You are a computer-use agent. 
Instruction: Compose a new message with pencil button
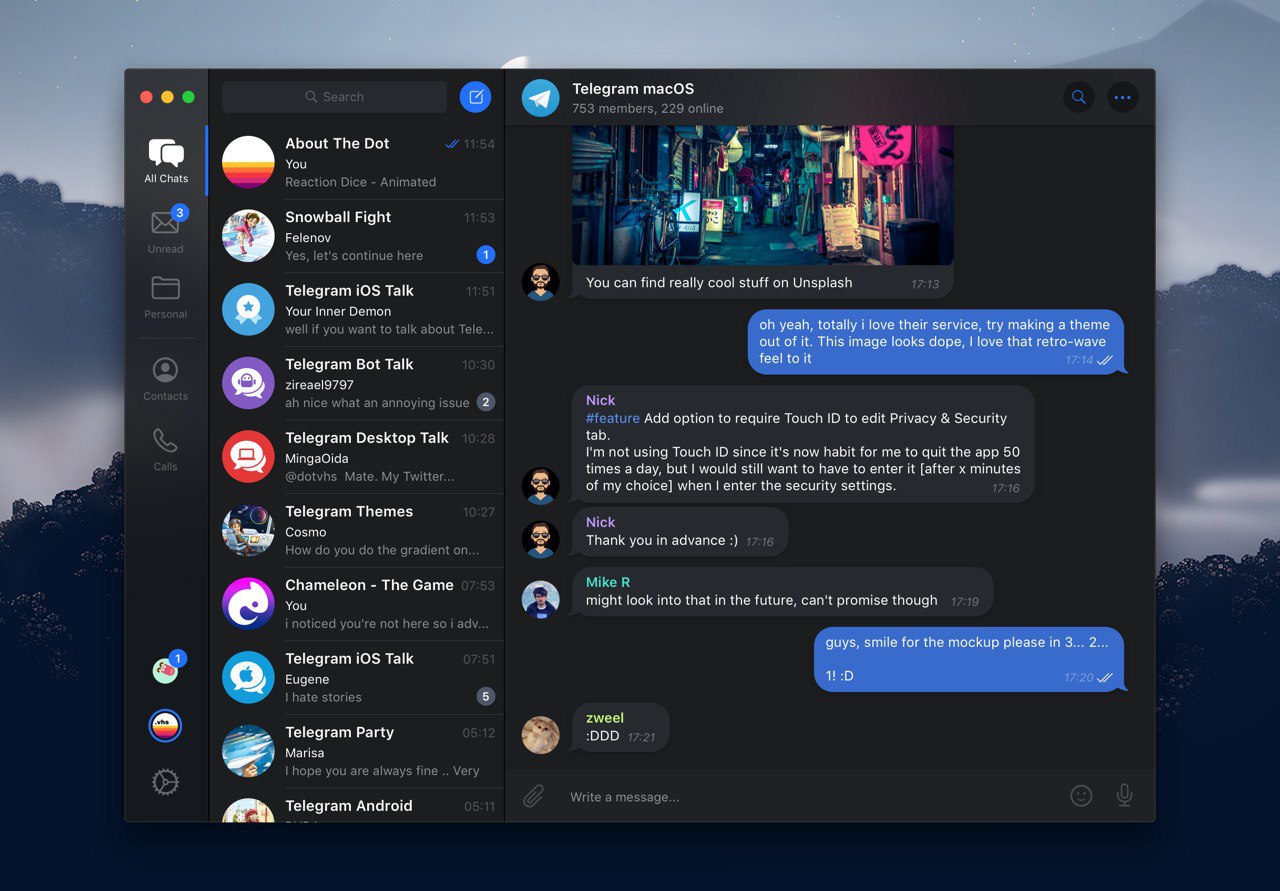pyautogui.click(x=476, y=97)
